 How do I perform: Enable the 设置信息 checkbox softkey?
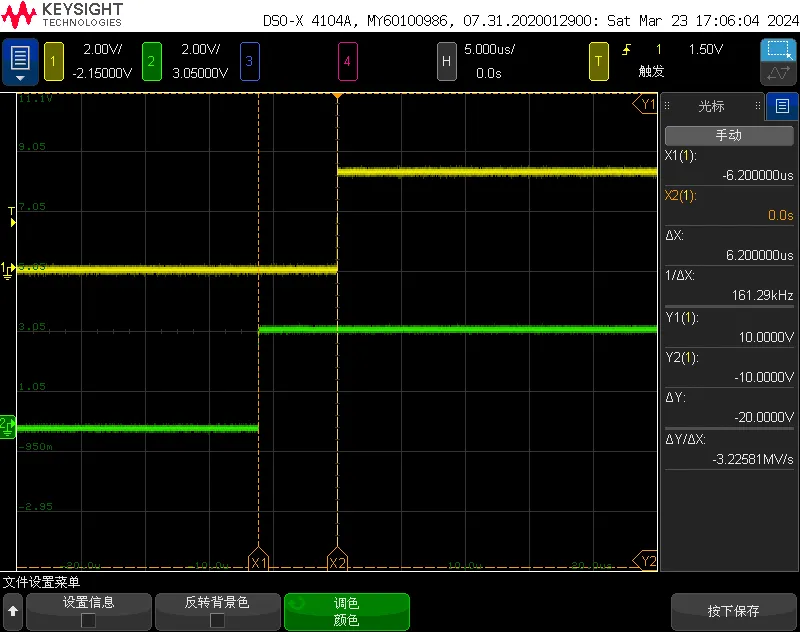(89, 611)
